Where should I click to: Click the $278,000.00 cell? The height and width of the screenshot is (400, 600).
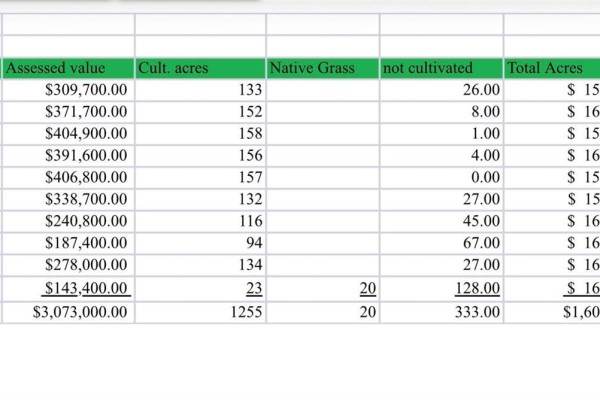point(68,265)
